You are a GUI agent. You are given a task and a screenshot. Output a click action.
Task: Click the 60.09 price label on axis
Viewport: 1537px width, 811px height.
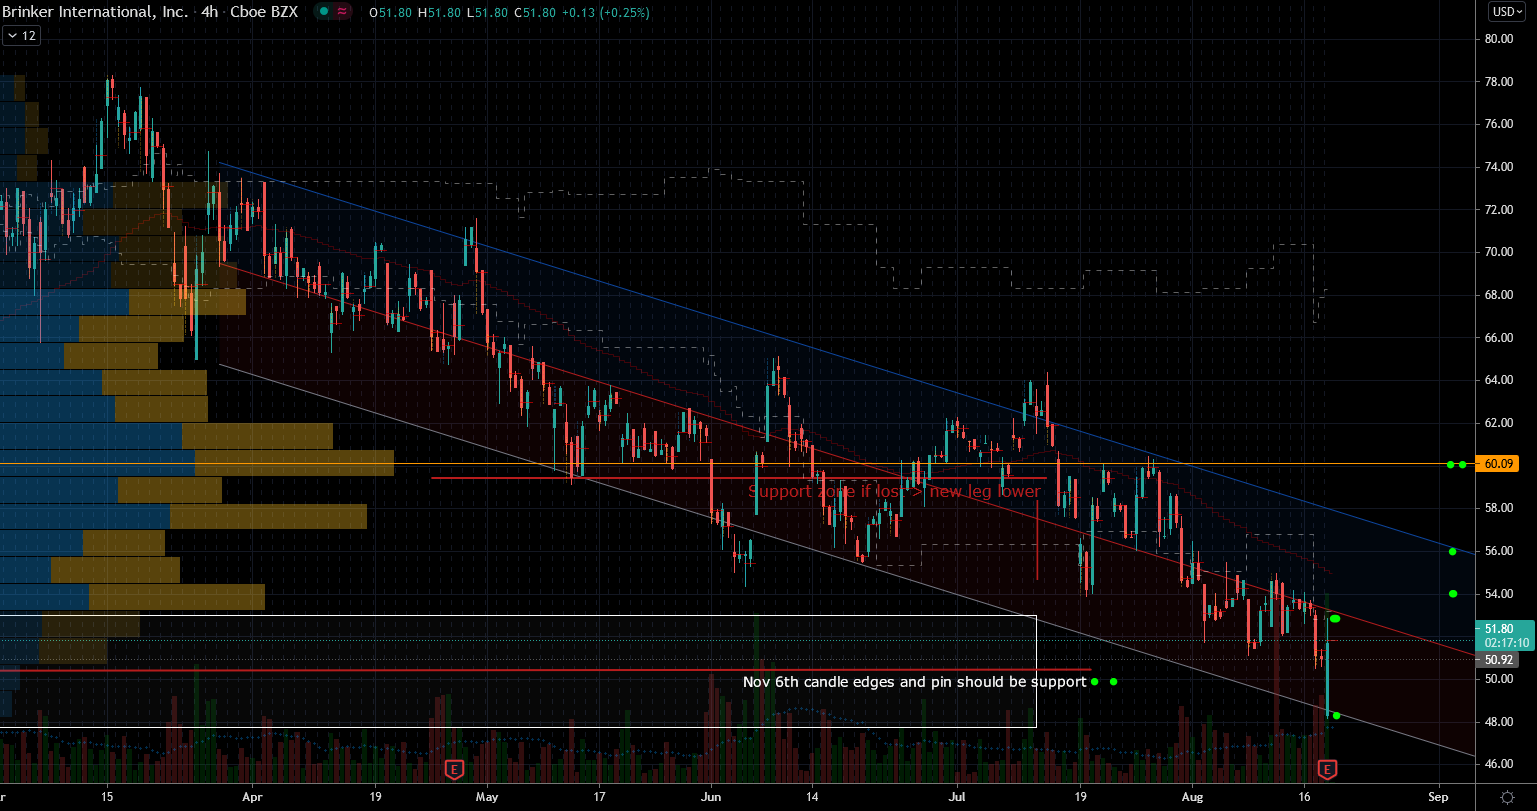[x=1497, y=464]
